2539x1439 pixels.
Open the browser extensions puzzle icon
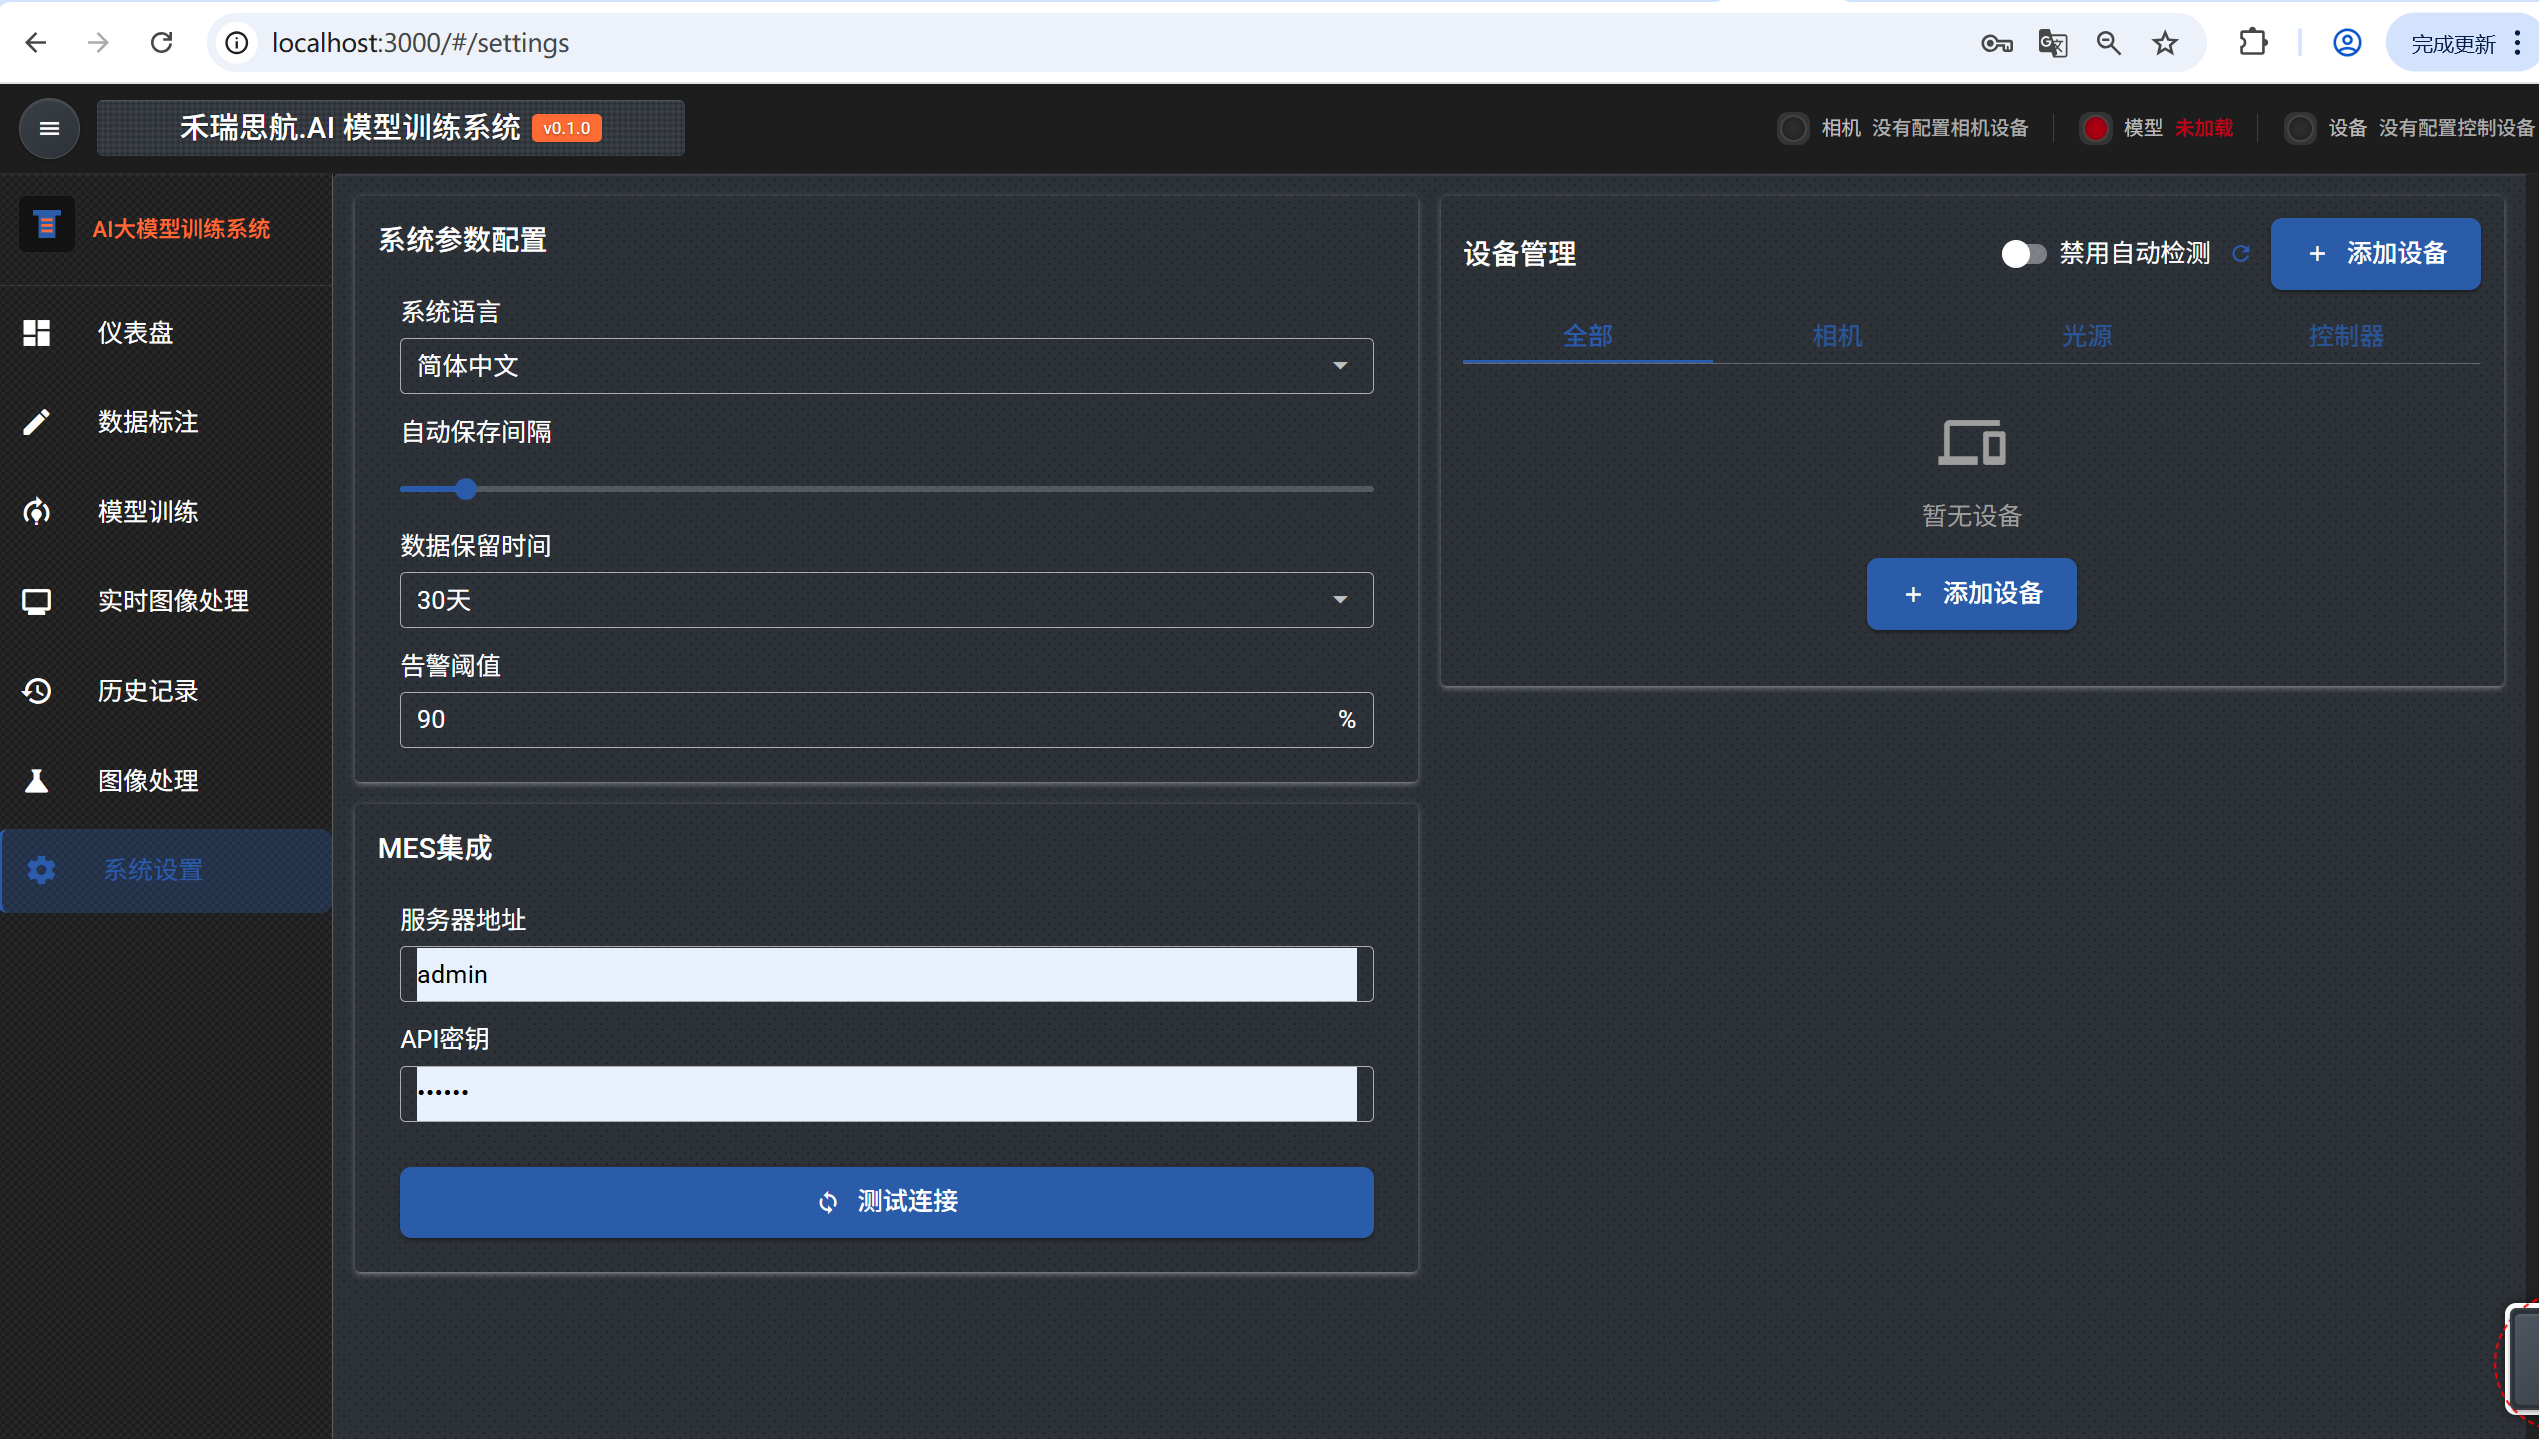[2253, 43]
